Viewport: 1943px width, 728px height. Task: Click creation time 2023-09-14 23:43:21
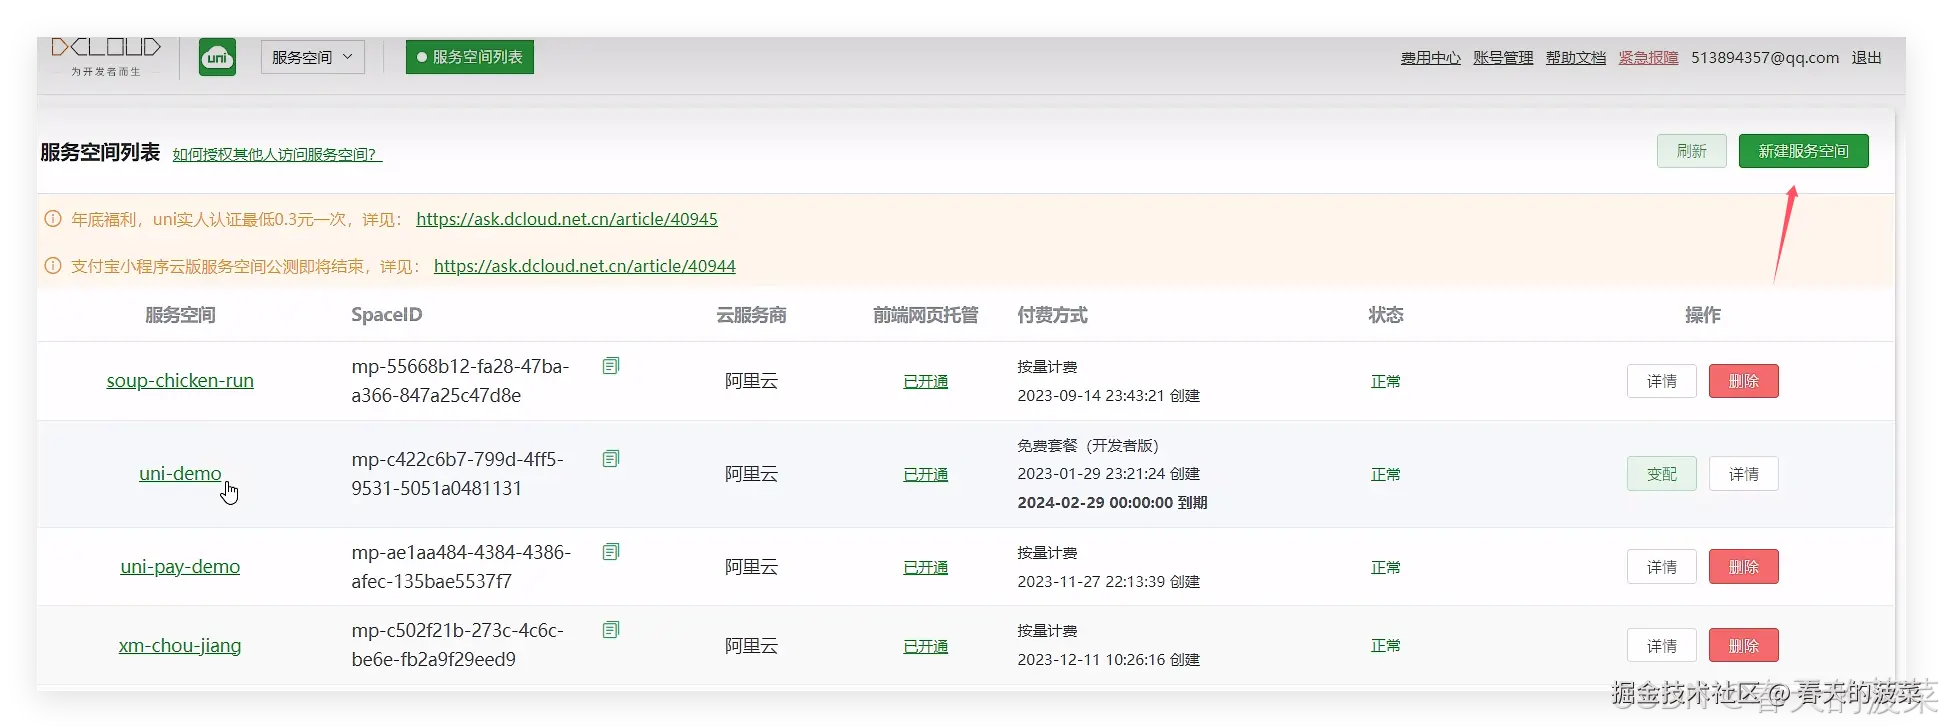coord(1091,396)
